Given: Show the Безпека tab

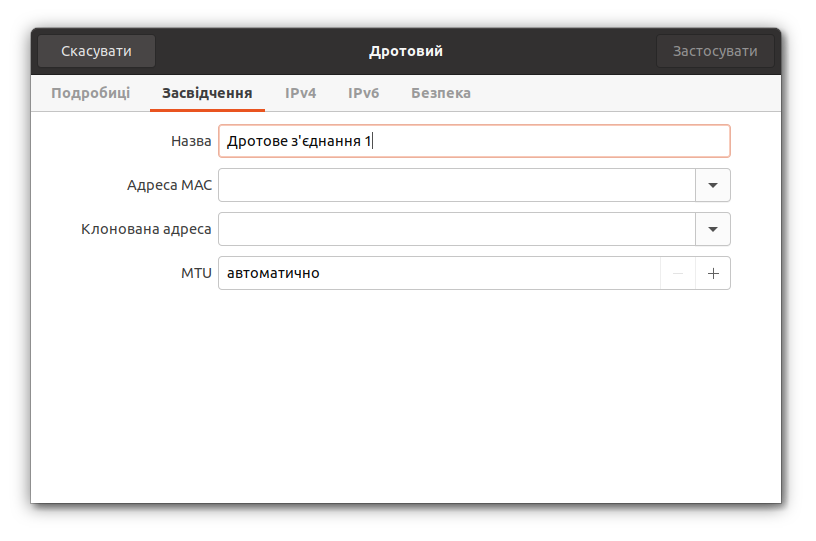Looking at the screenshot, I should [x=441, y=93].
